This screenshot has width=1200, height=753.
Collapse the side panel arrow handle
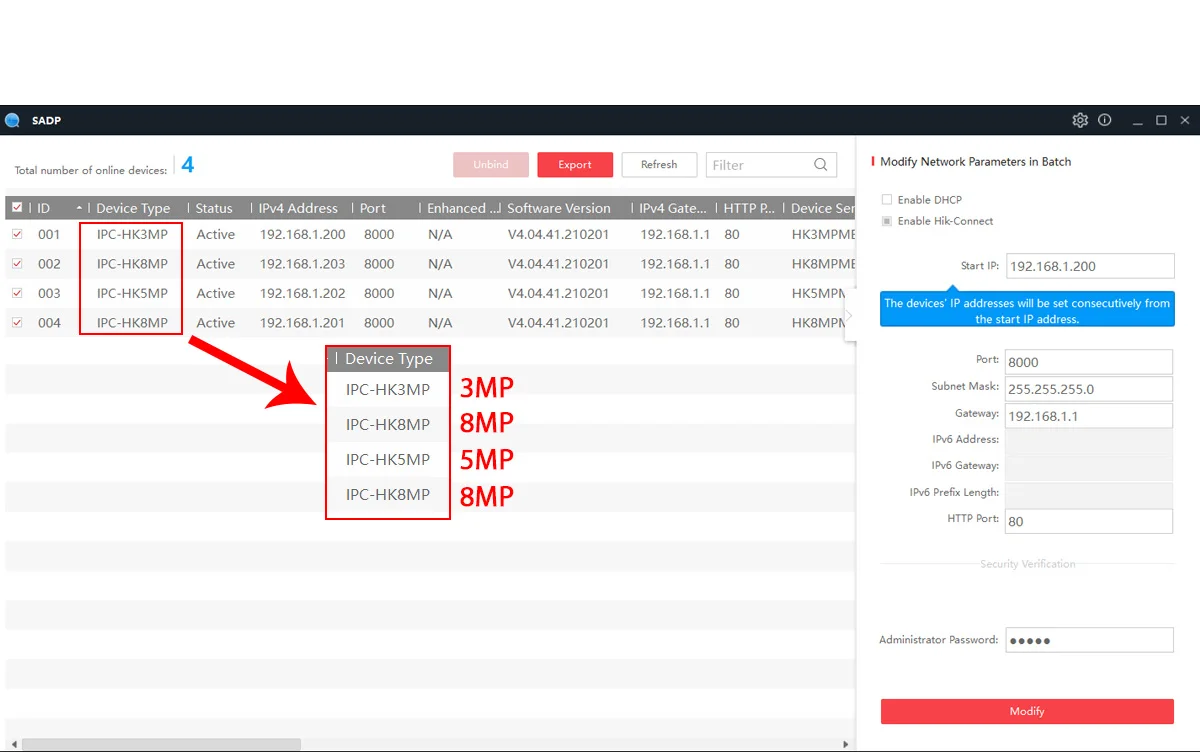[849, 316]
